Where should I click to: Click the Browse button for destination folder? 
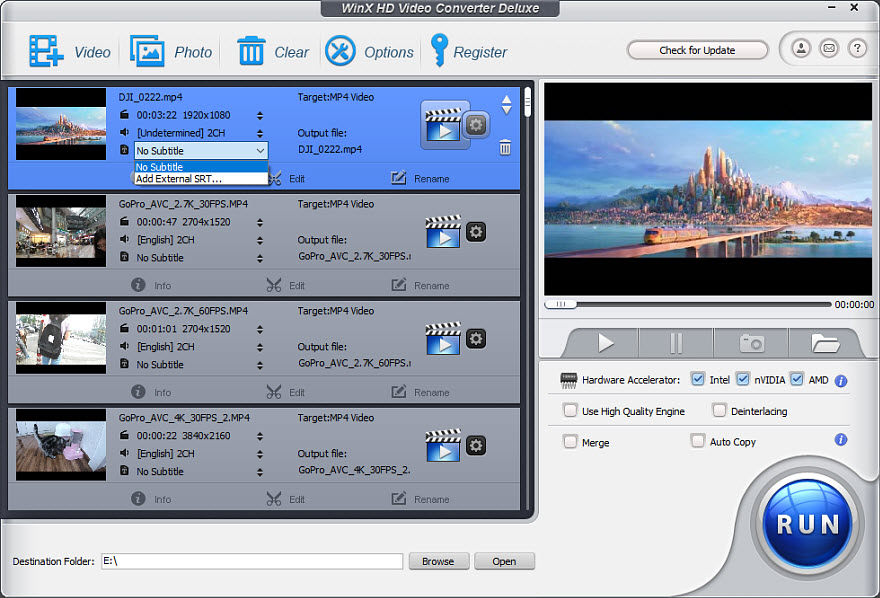click(x=438, y=561)
